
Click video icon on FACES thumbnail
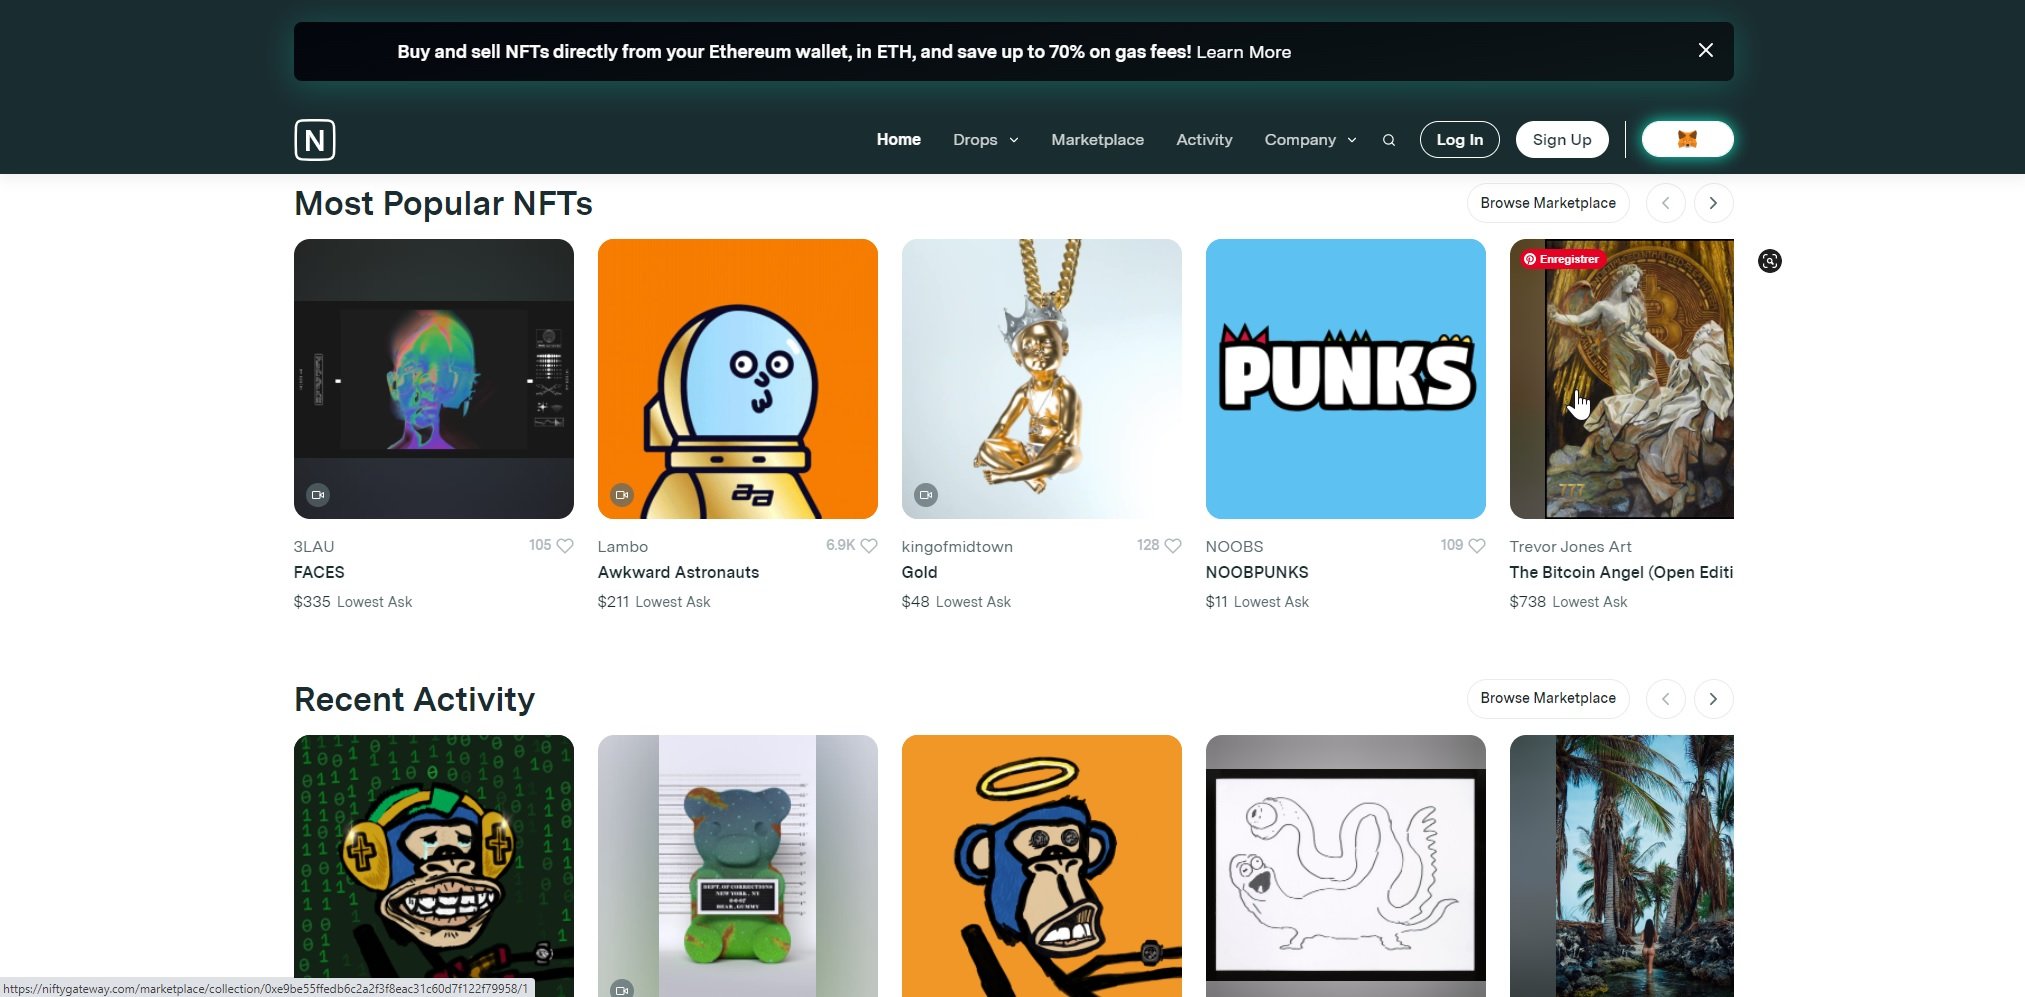pos(318,495)
